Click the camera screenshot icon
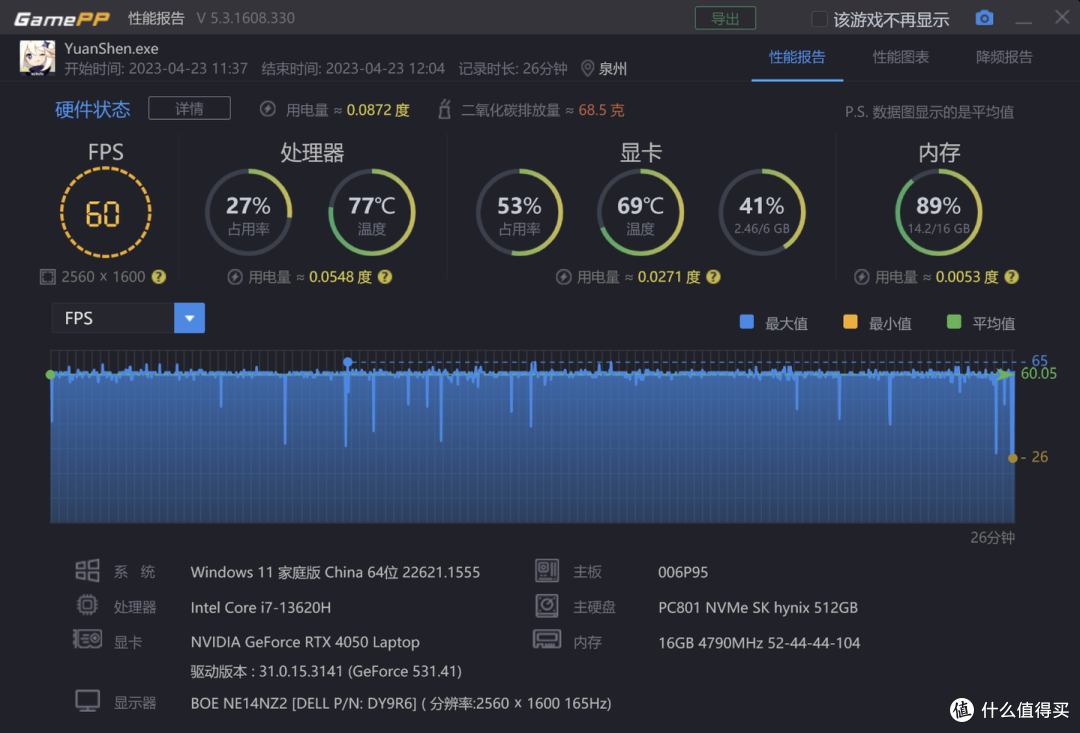Image resolution: width=1080 pixels, height=733 pixels. point(984,18)
